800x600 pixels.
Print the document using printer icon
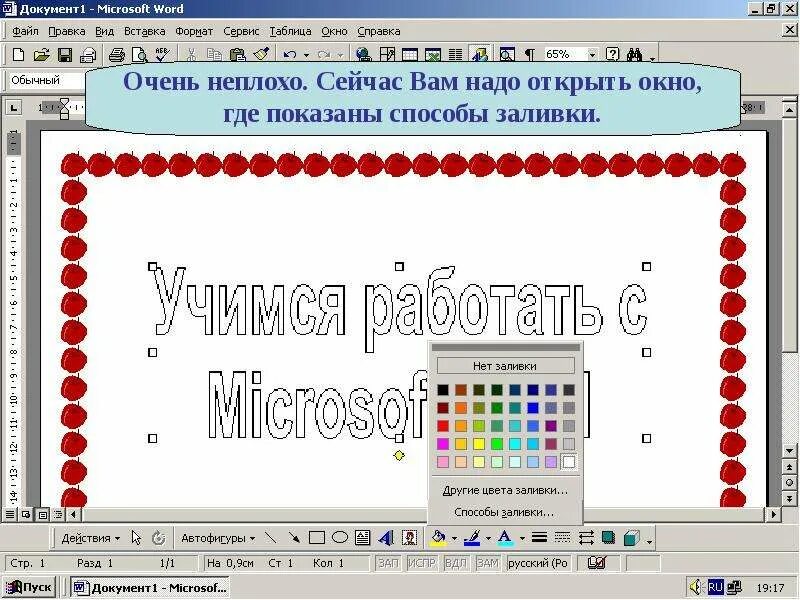point(117,54)
